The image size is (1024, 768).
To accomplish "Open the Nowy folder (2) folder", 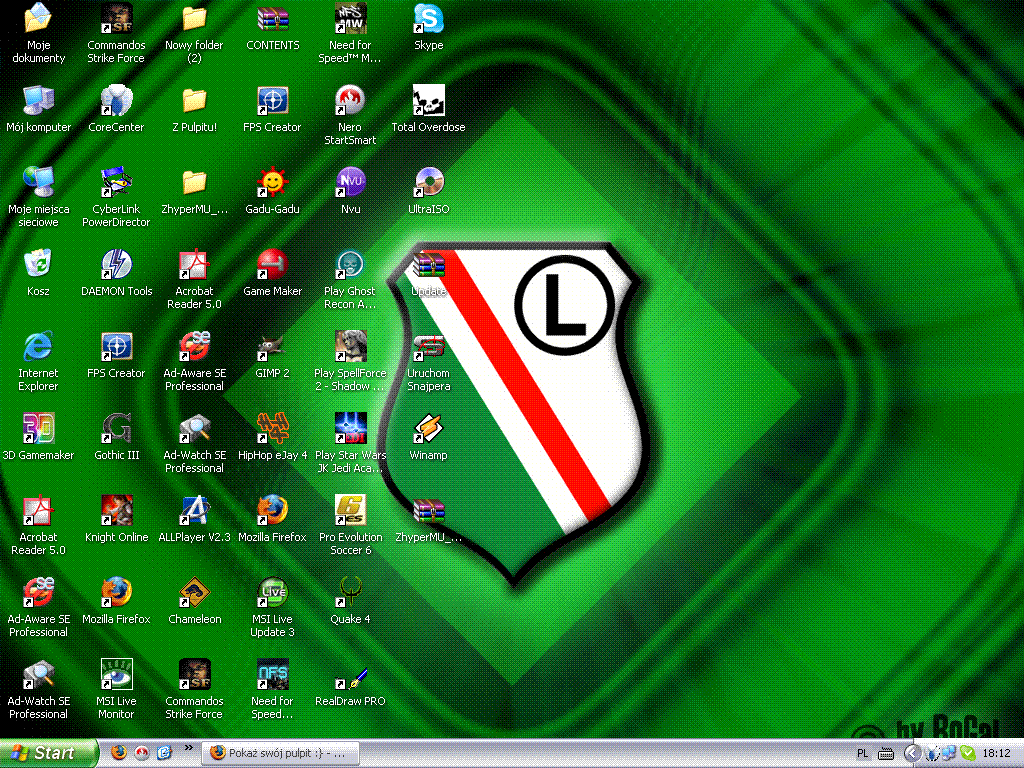I will (x=194, y=19).
